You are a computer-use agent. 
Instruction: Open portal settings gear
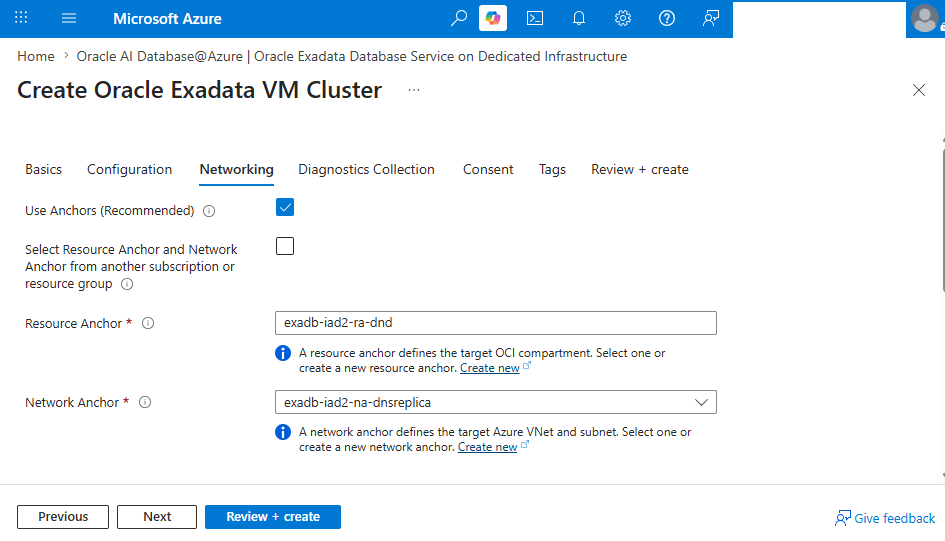[x=623, y=18]
